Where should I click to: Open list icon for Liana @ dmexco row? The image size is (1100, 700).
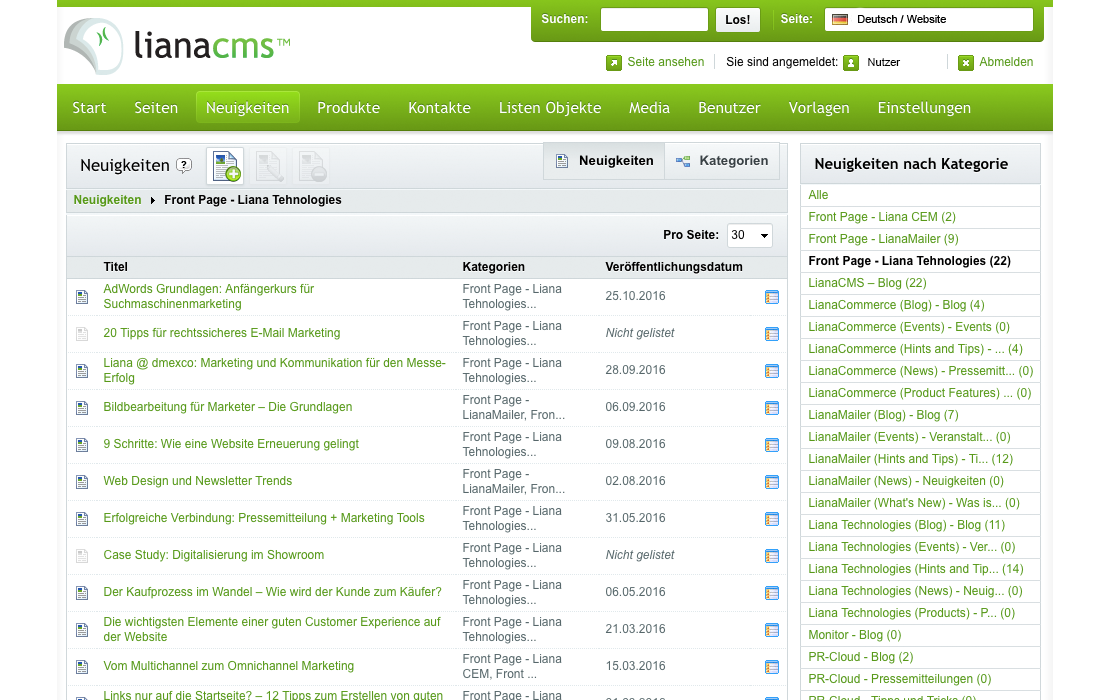772,372
